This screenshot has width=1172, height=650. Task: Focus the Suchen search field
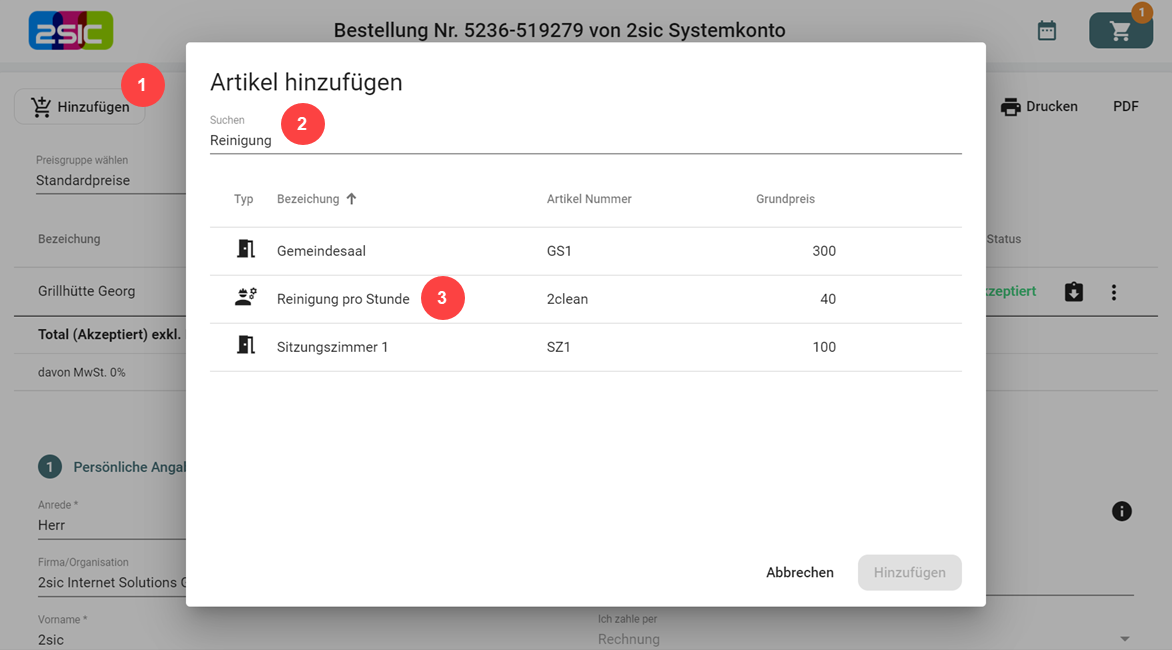click(585, 141)
